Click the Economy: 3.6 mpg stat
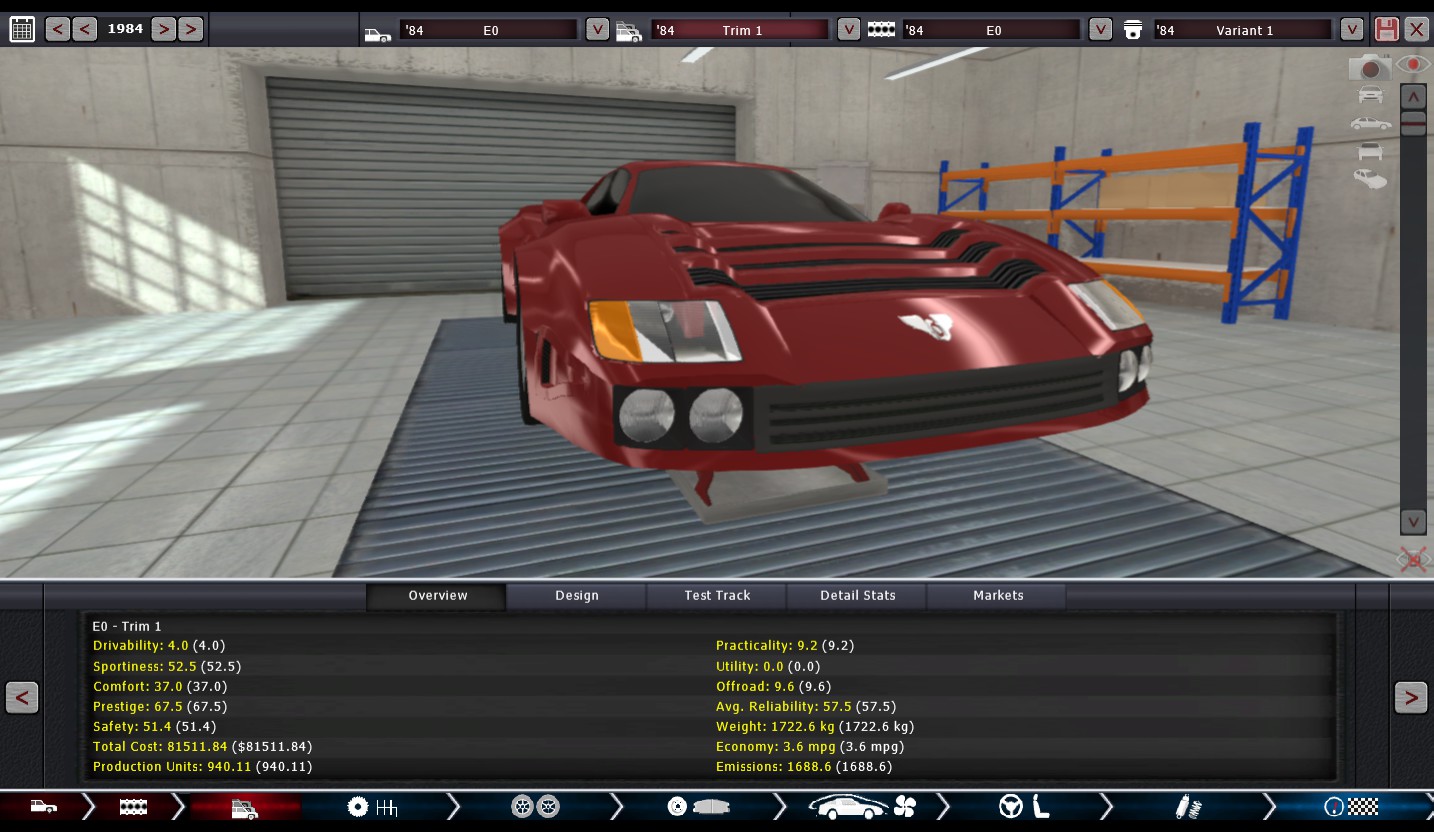Viewport: 1434px width, 832px height. [810, 746]
